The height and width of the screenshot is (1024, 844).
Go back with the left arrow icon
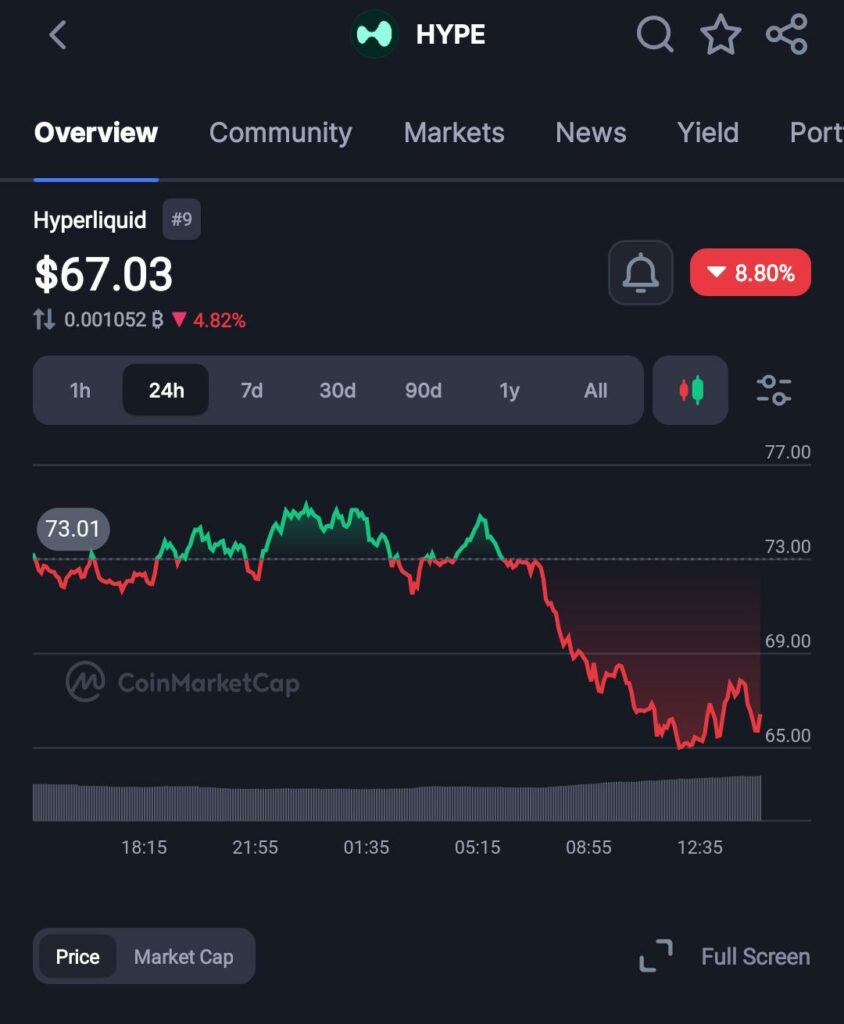click(58, 35)
